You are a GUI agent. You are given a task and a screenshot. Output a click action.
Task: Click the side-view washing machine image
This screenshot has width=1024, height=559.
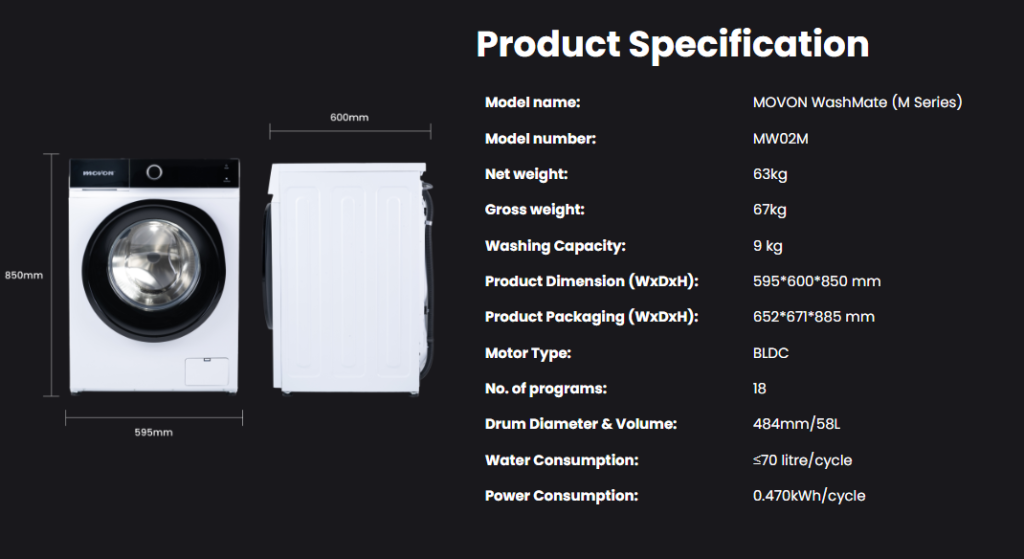coord(347,276)
